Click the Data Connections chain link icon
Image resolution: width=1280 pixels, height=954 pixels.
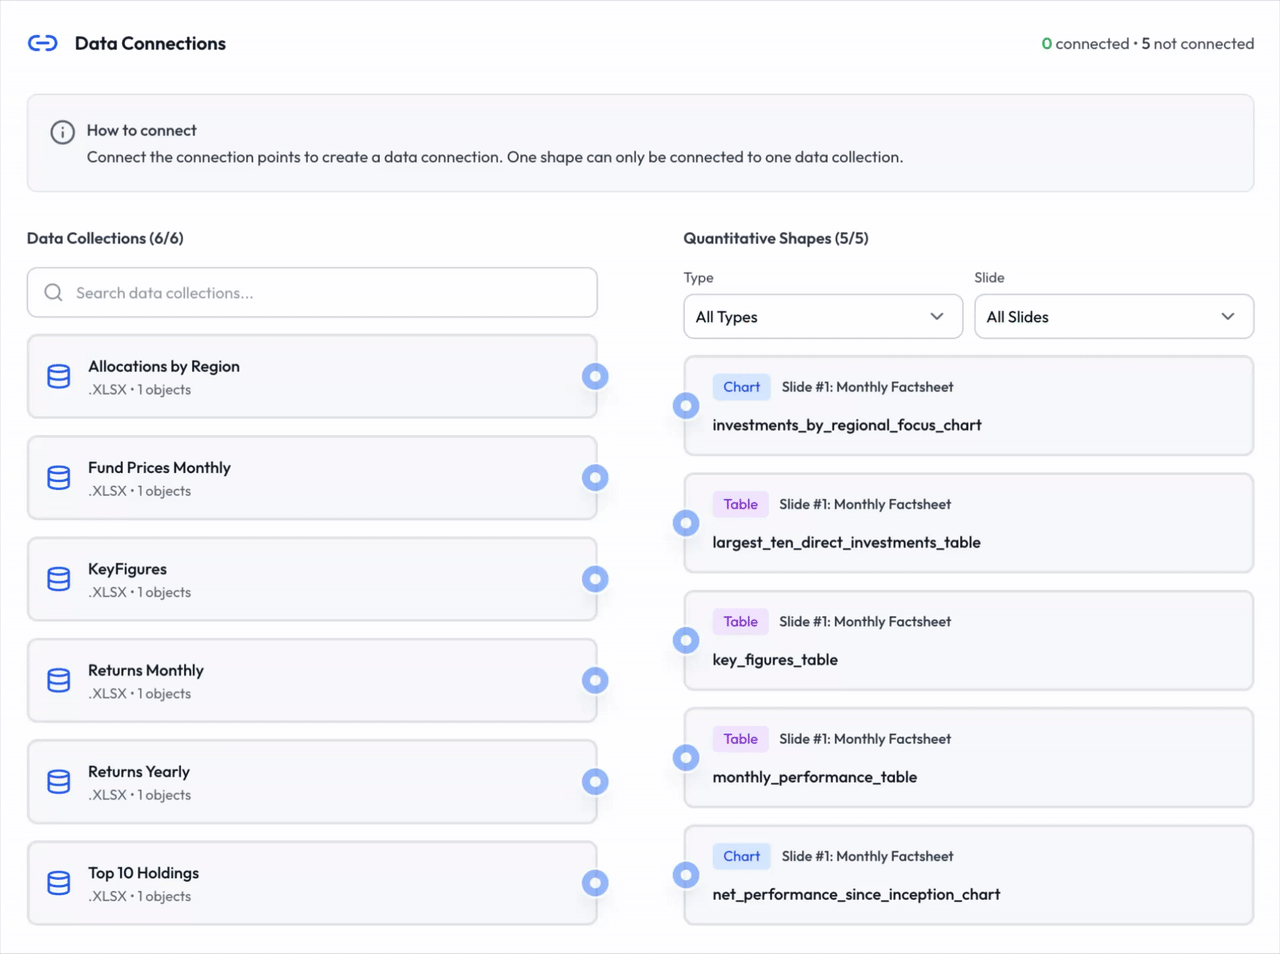42,42
